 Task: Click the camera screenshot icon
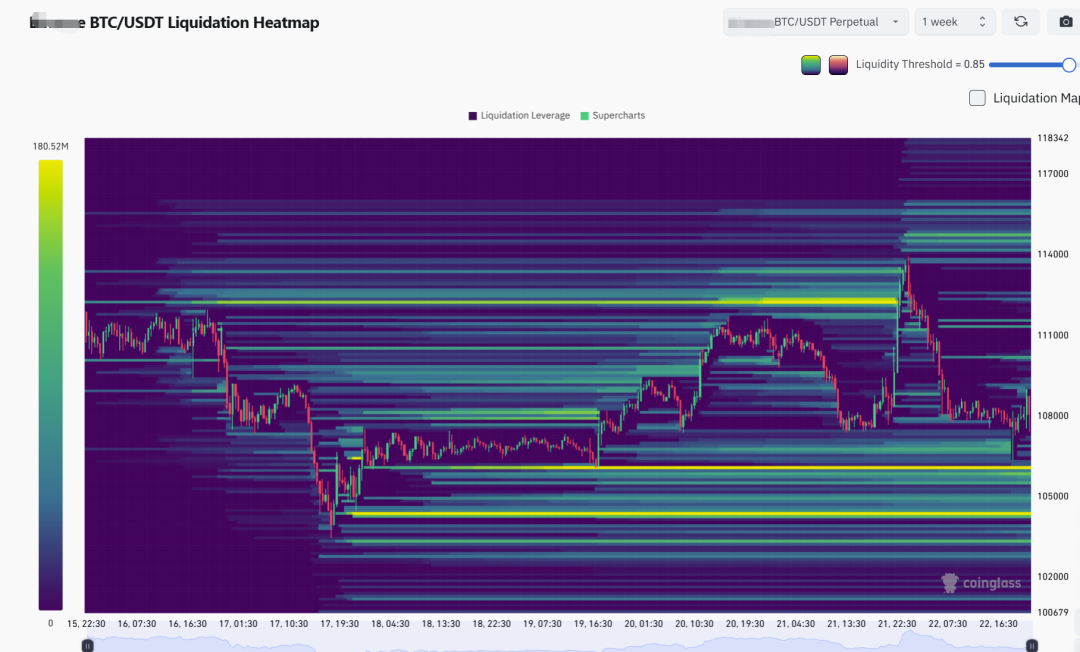1065,22
